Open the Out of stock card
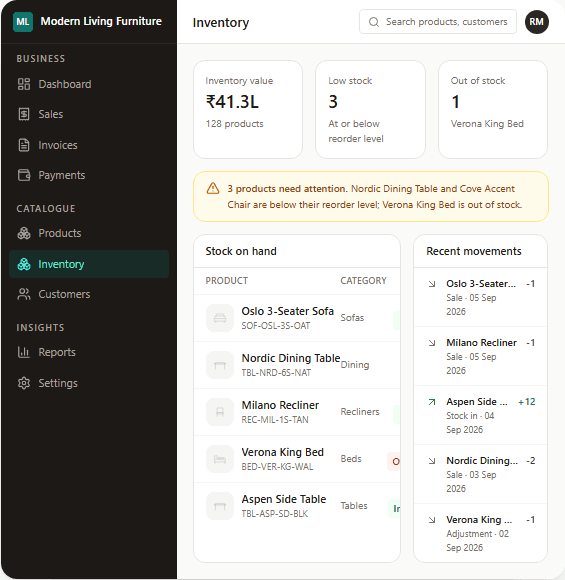The width and height of the screenshot is (565, 580). click(493, 109)
